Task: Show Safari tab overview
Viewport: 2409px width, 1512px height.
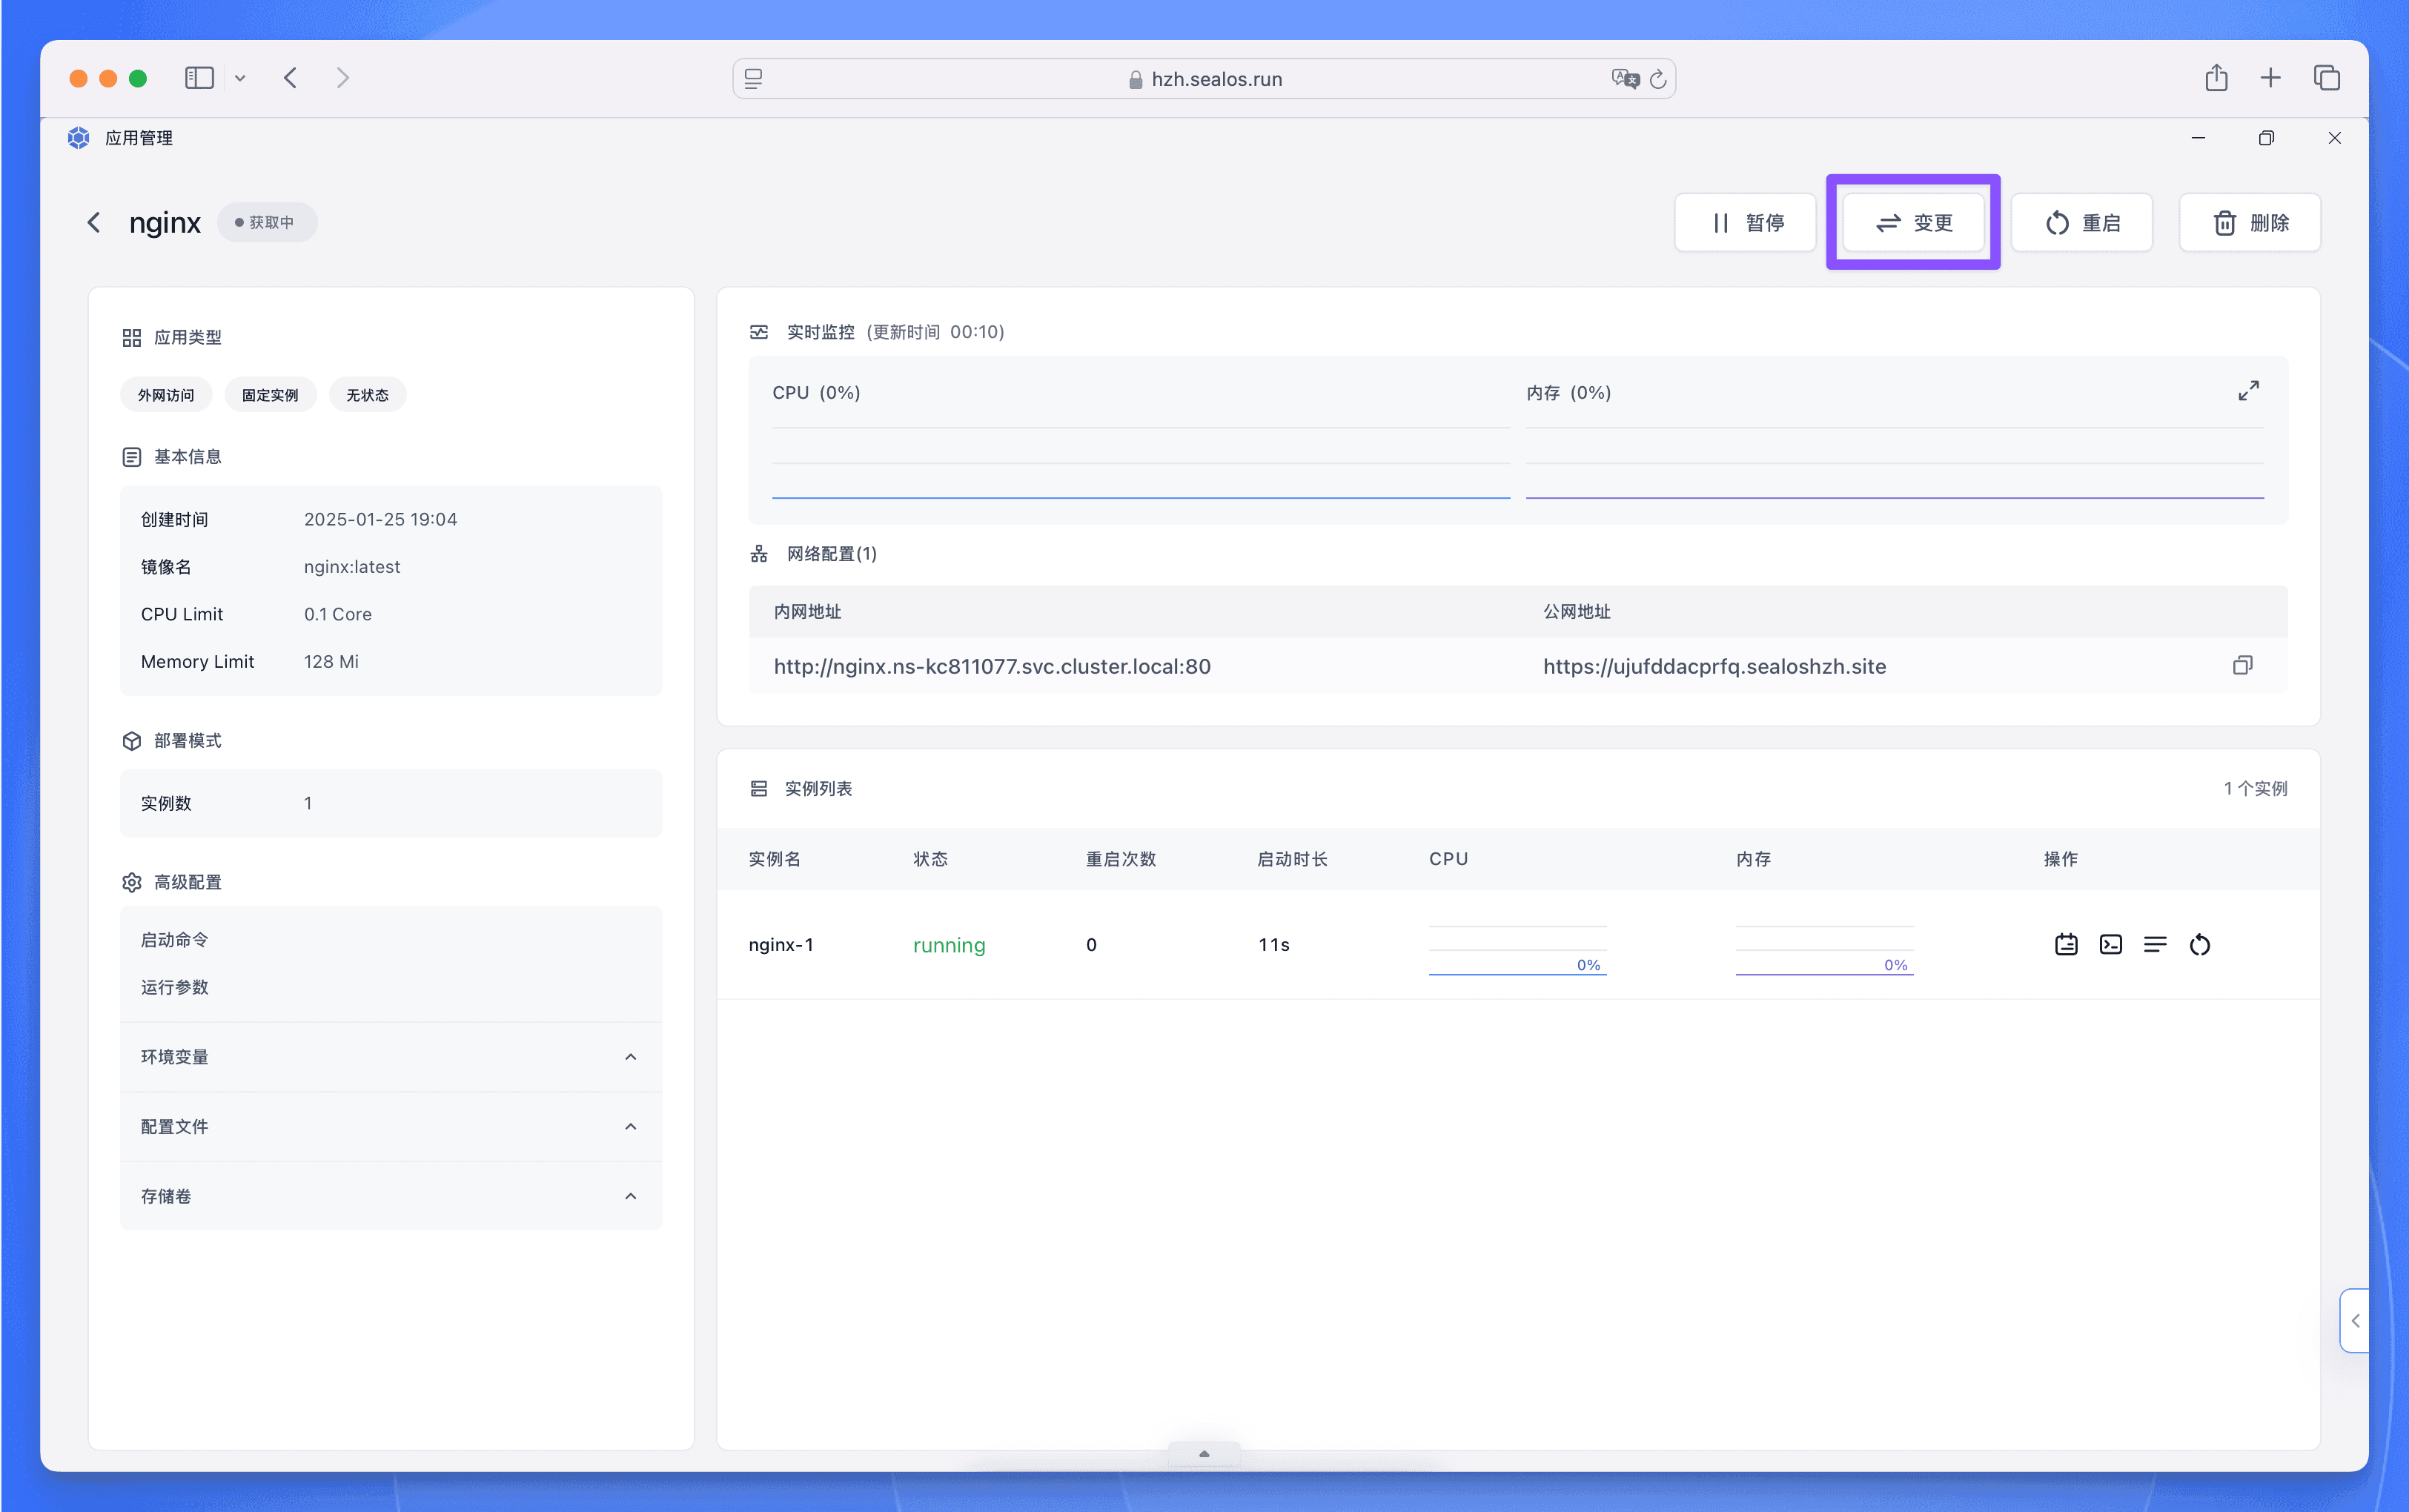Action: 2327,78
